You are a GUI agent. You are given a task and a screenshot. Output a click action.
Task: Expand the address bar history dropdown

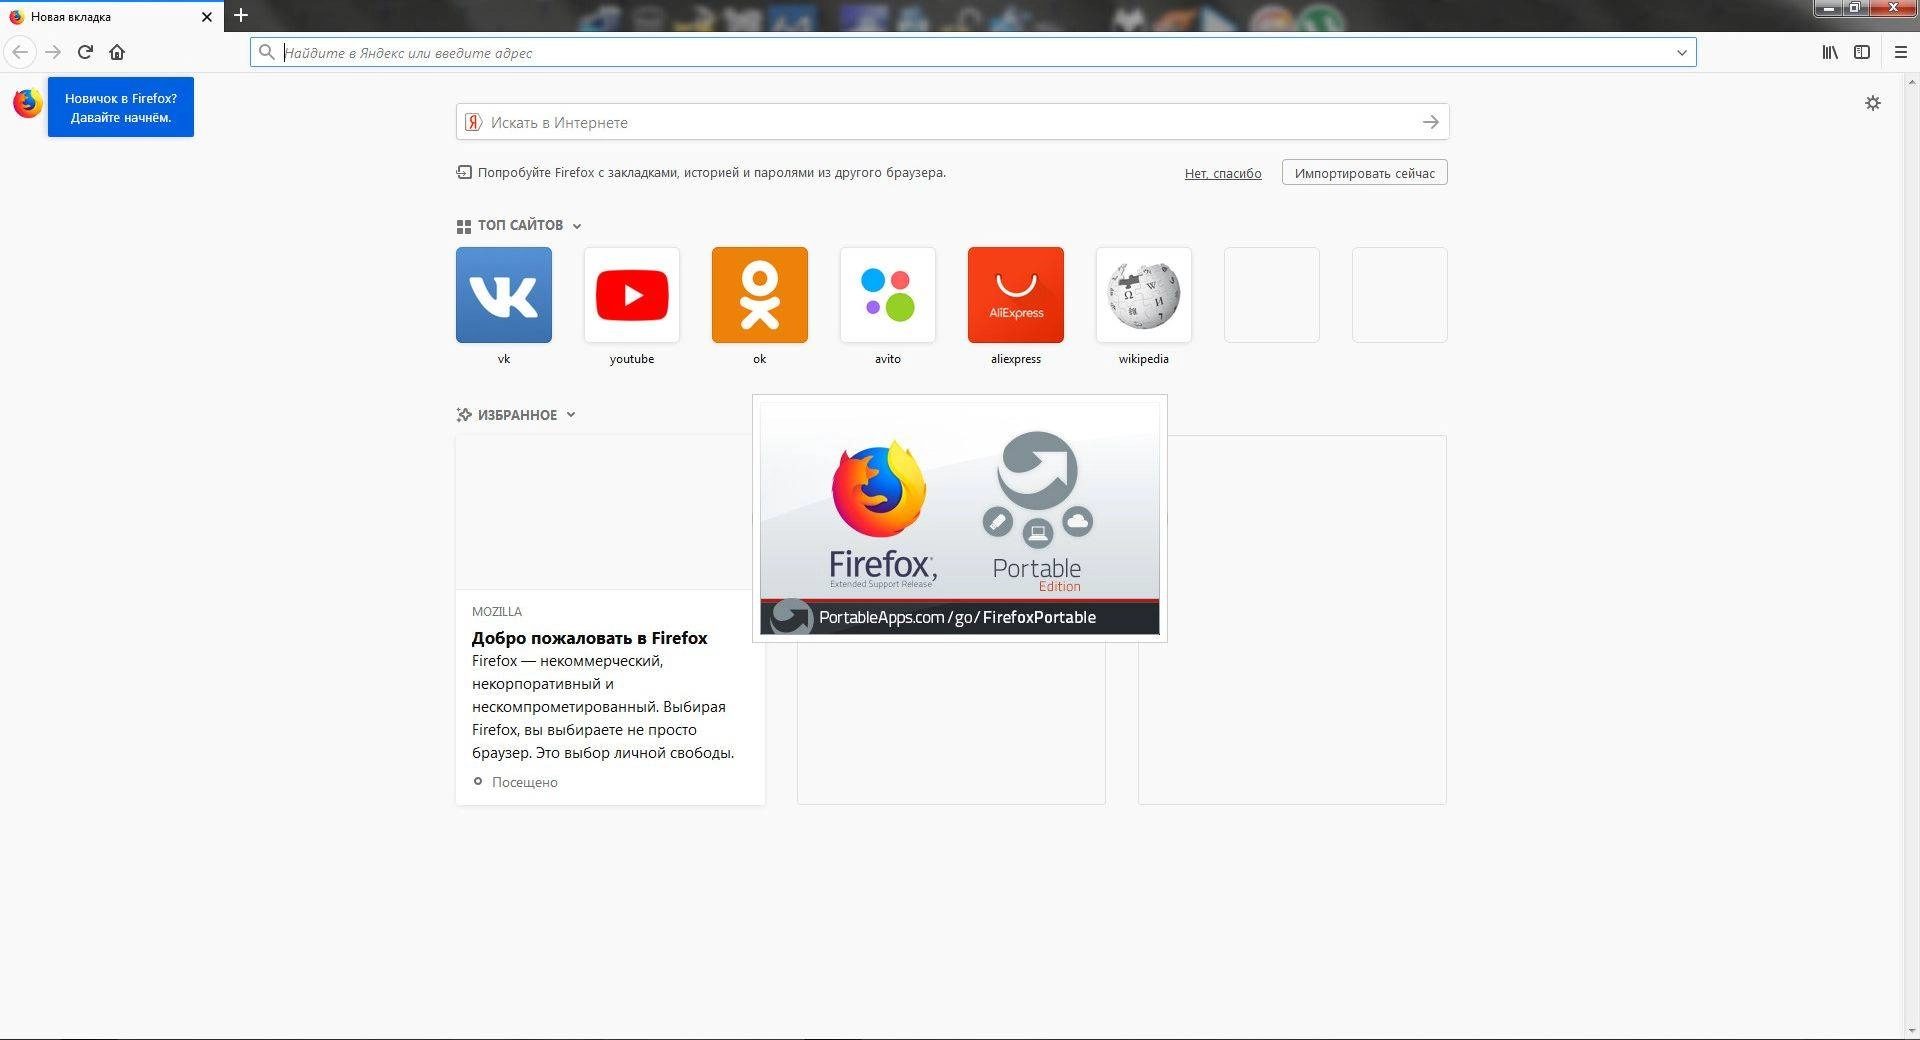click(1682, 52)
